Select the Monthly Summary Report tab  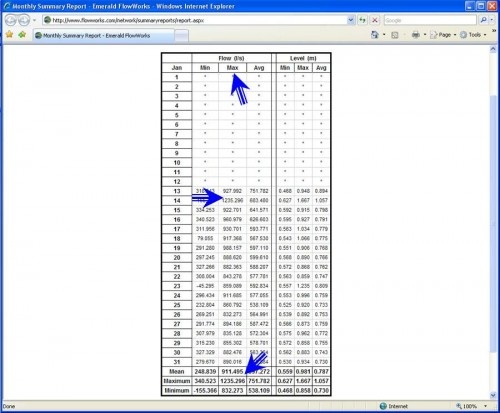[103, 35]
